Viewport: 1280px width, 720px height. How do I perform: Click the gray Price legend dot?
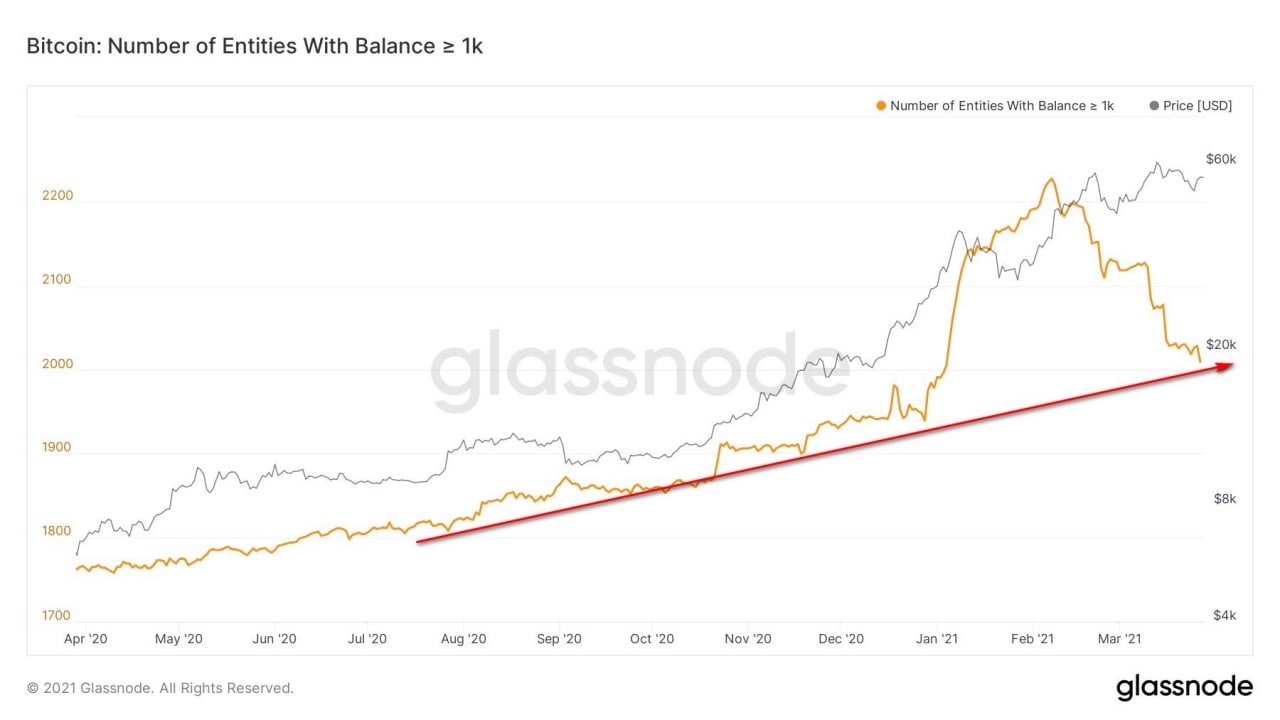(1155, 106)
